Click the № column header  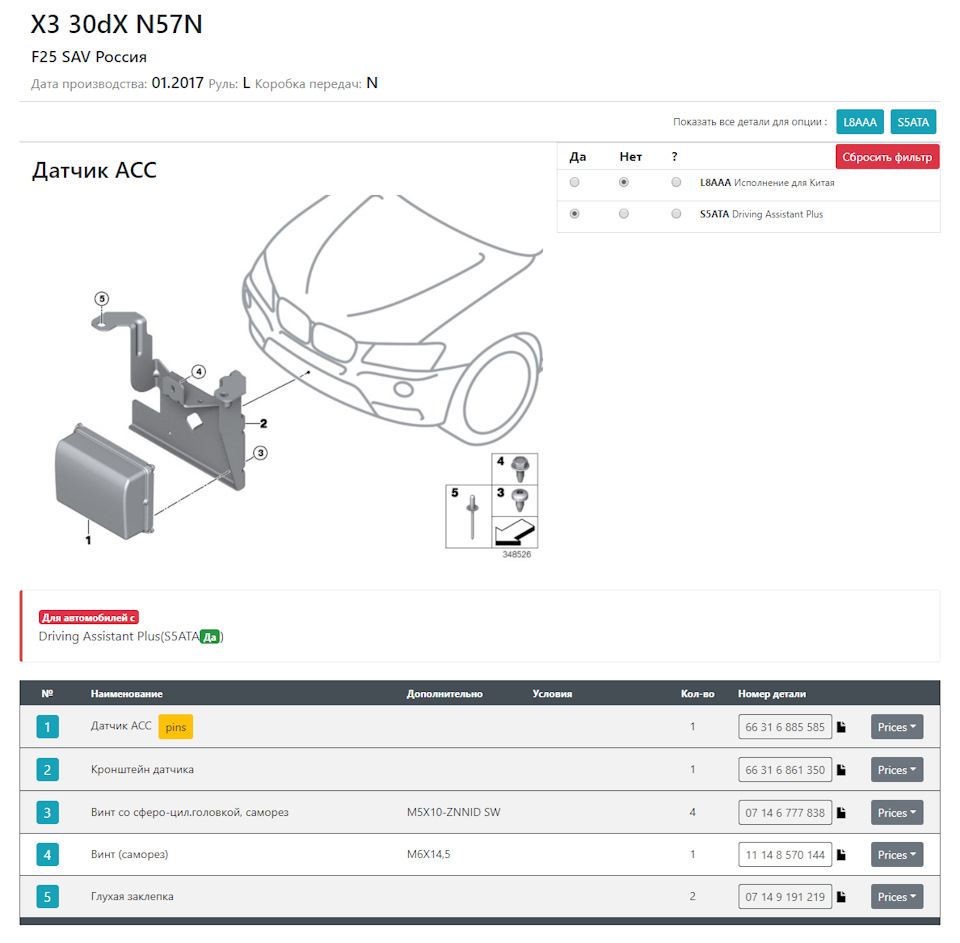point(47,694)
